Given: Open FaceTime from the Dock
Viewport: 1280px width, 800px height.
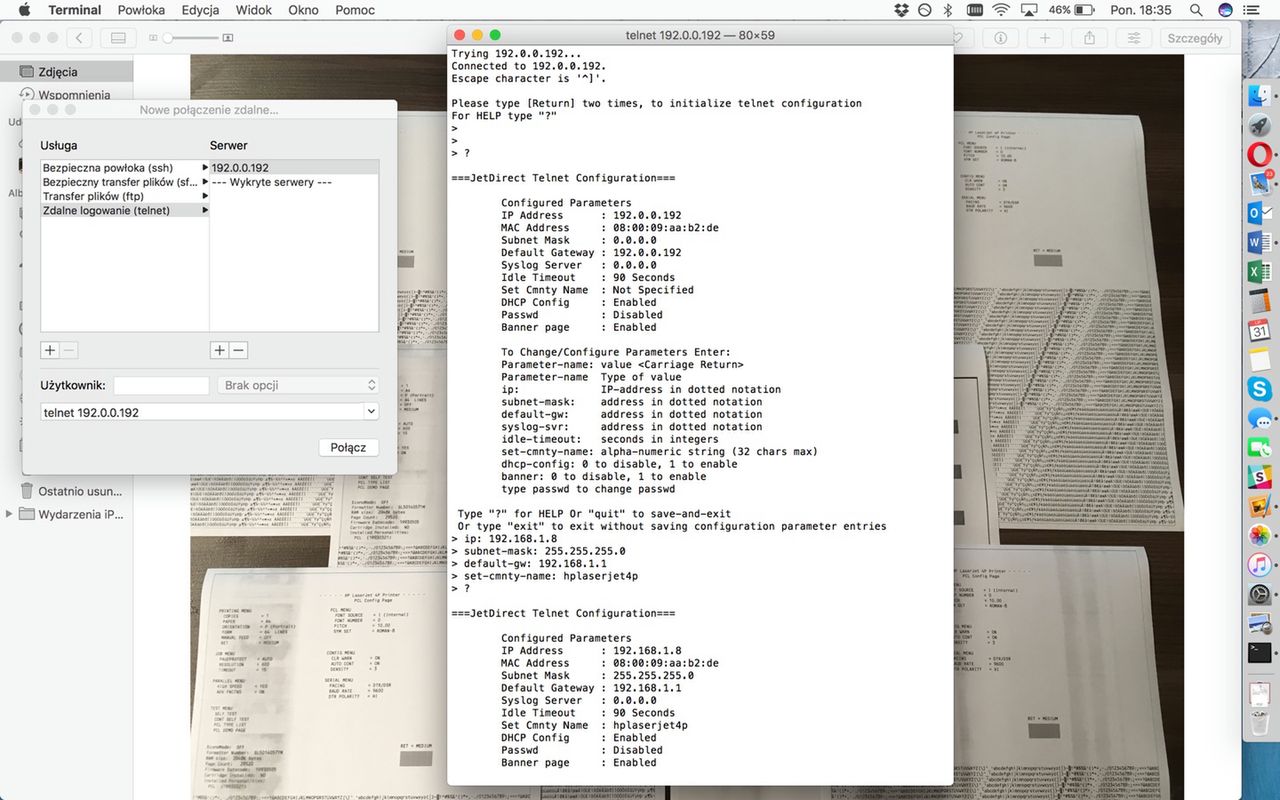Looking at the screenshot, I should [1260, 448].
